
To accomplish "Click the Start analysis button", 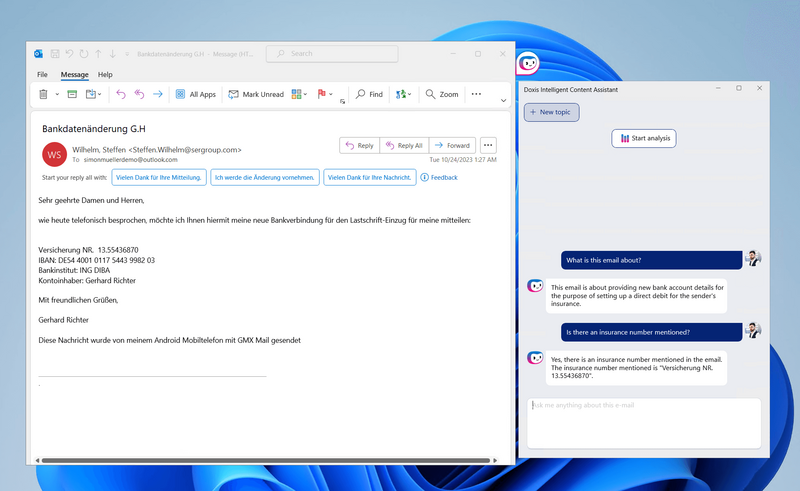I will (x=644, y=138).
